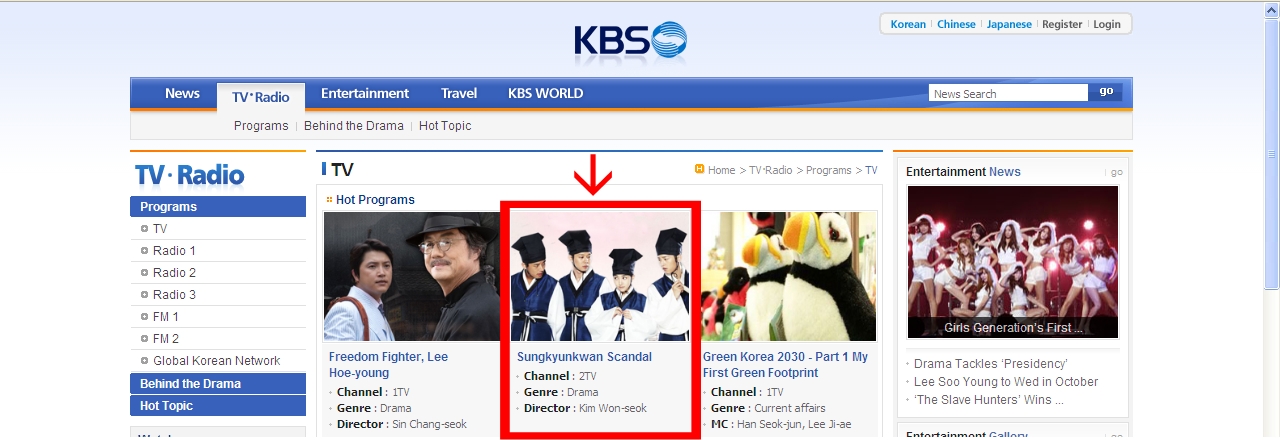Image resolution: width=1280 pixels, height=440 pixels.
Task: Click the go search button
Action: click(x=1106, y=92)
